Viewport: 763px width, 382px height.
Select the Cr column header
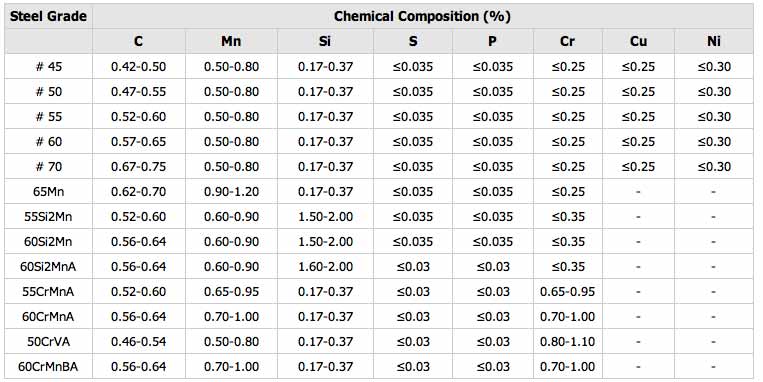point(567,41)
